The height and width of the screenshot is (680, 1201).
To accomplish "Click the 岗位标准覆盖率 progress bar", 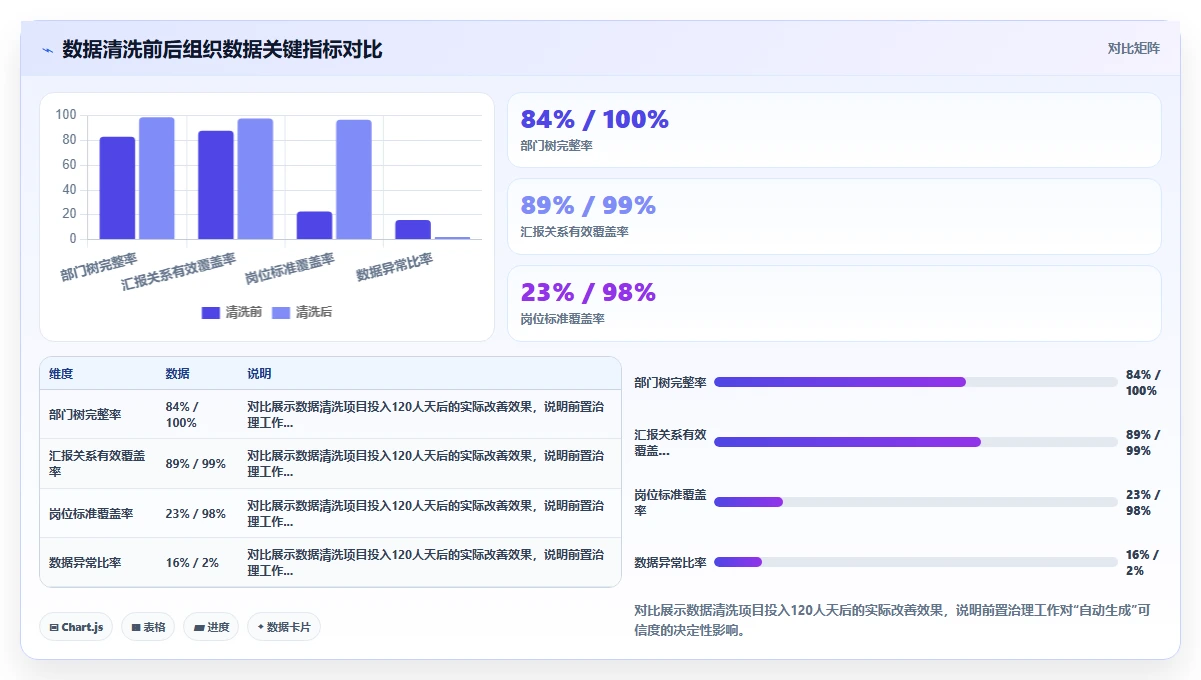I will [916, 502].
